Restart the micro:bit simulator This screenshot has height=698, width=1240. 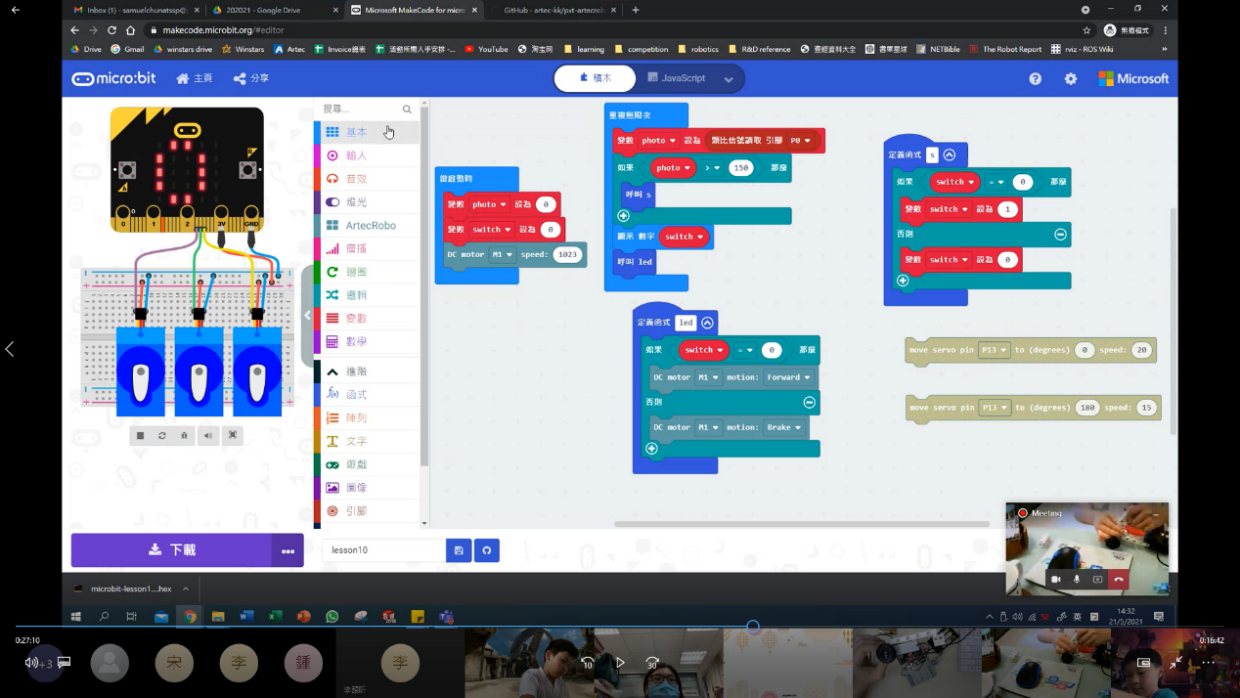click(162, 435)
